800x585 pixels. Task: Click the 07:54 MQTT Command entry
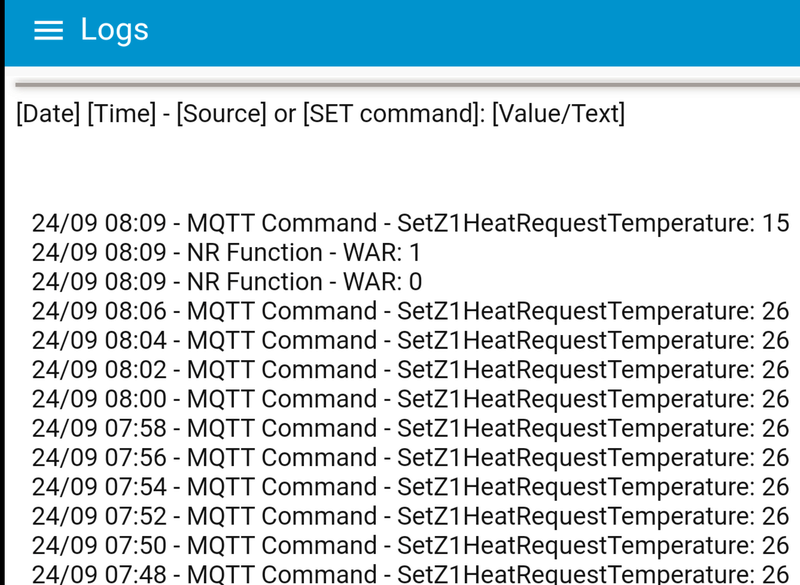(x=410, y=487)
